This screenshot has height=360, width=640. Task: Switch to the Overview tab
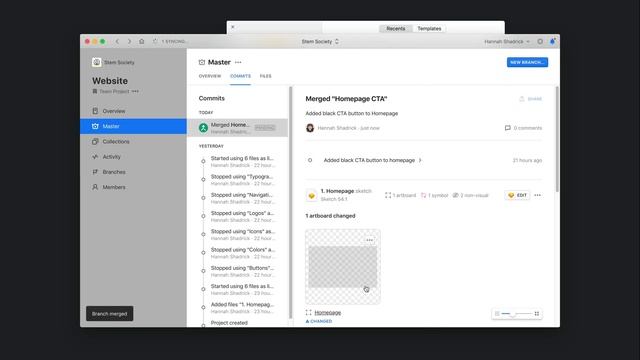(x=210, y=76)
